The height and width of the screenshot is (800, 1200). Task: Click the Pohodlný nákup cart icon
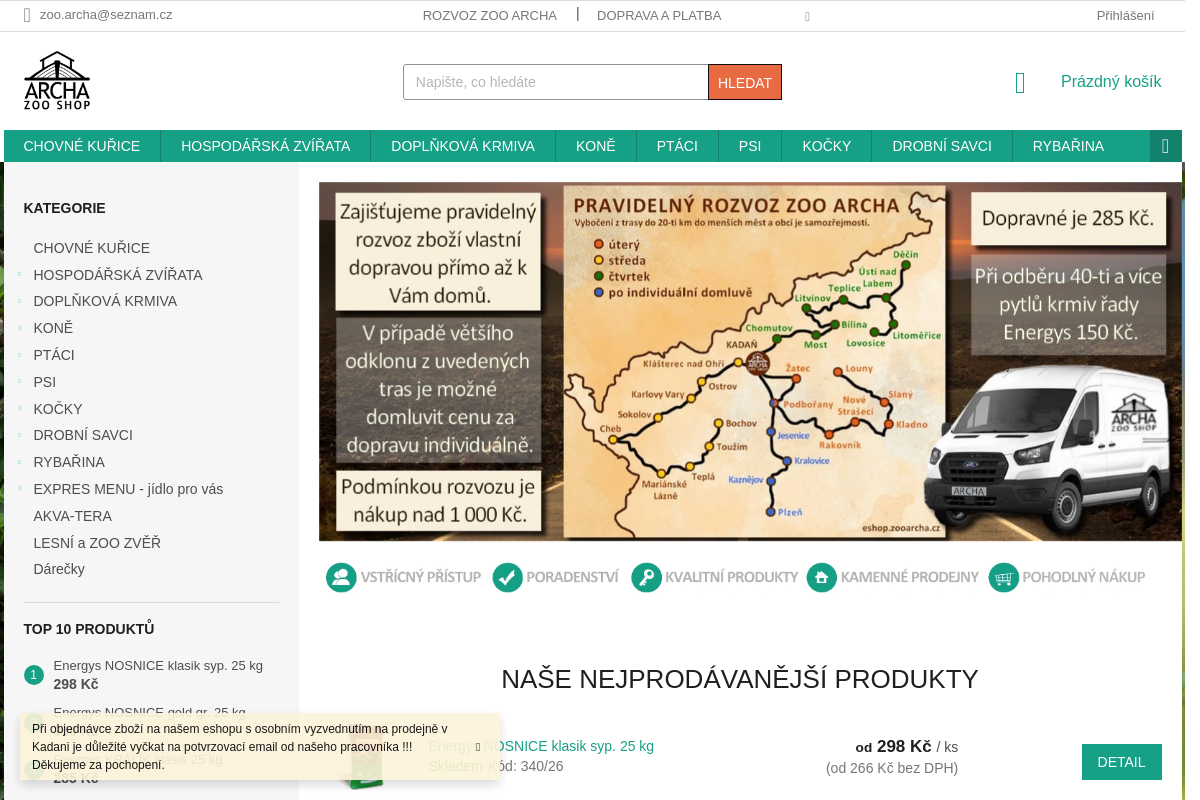[1004, 577]
